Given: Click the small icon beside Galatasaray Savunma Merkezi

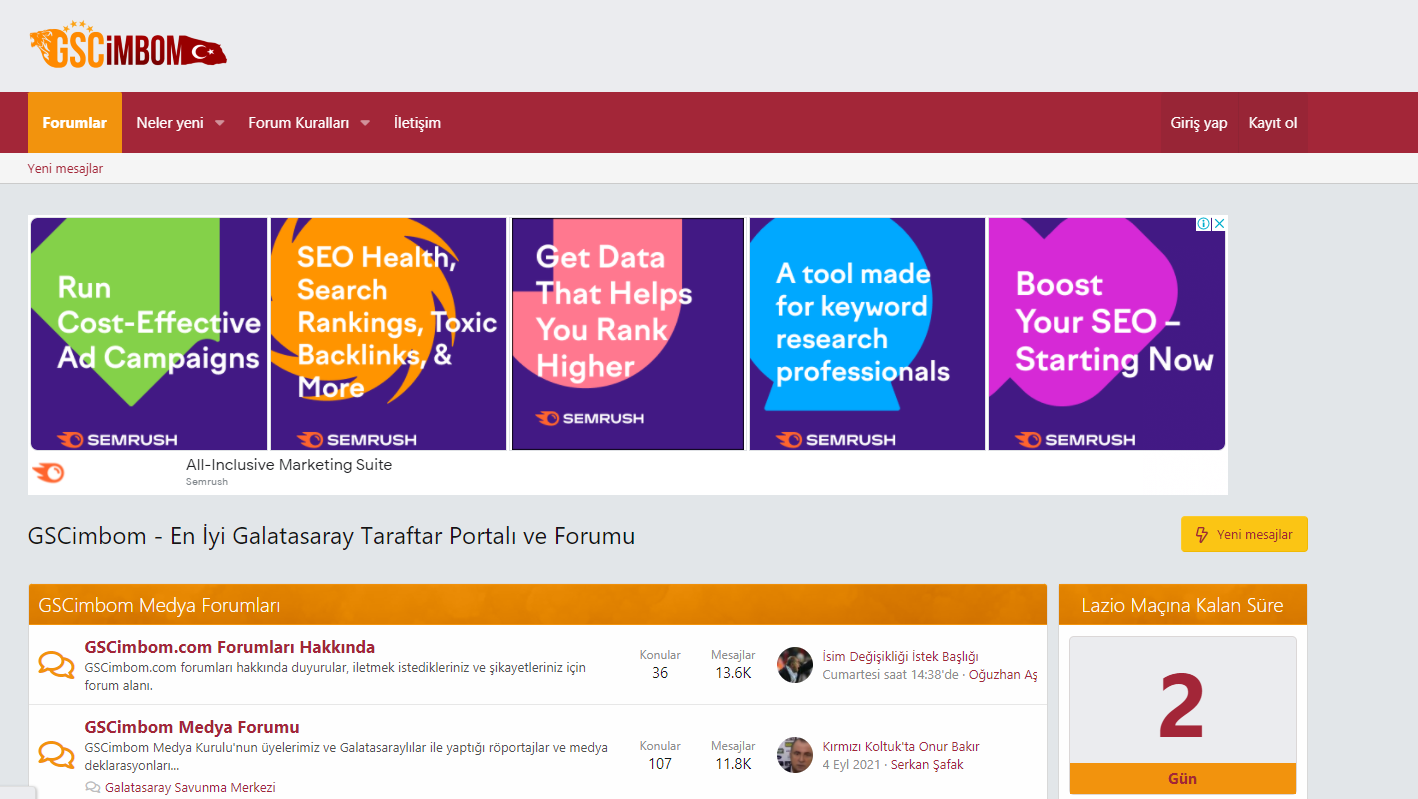Looking at the screenshot, I should pos(93,788).
